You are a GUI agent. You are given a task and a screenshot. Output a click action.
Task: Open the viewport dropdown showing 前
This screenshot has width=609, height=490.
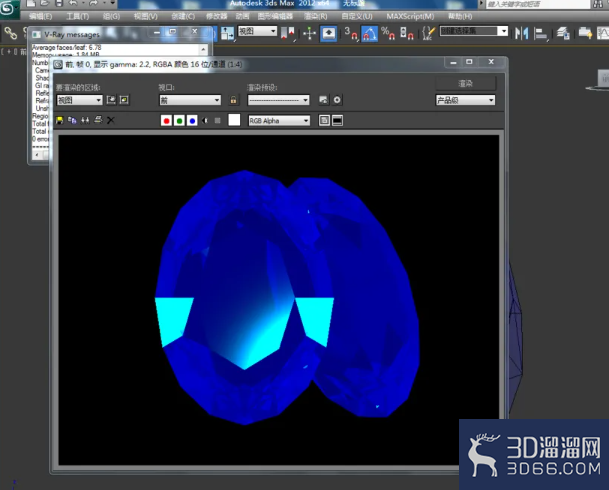coord(190,100)
